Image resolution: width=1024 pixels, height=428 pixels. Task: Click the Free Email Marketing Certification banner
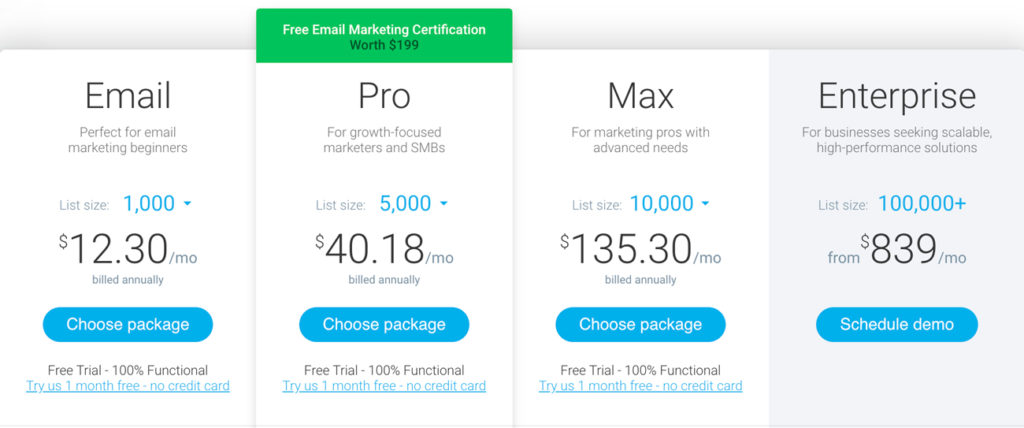click(x=384, y=37)
